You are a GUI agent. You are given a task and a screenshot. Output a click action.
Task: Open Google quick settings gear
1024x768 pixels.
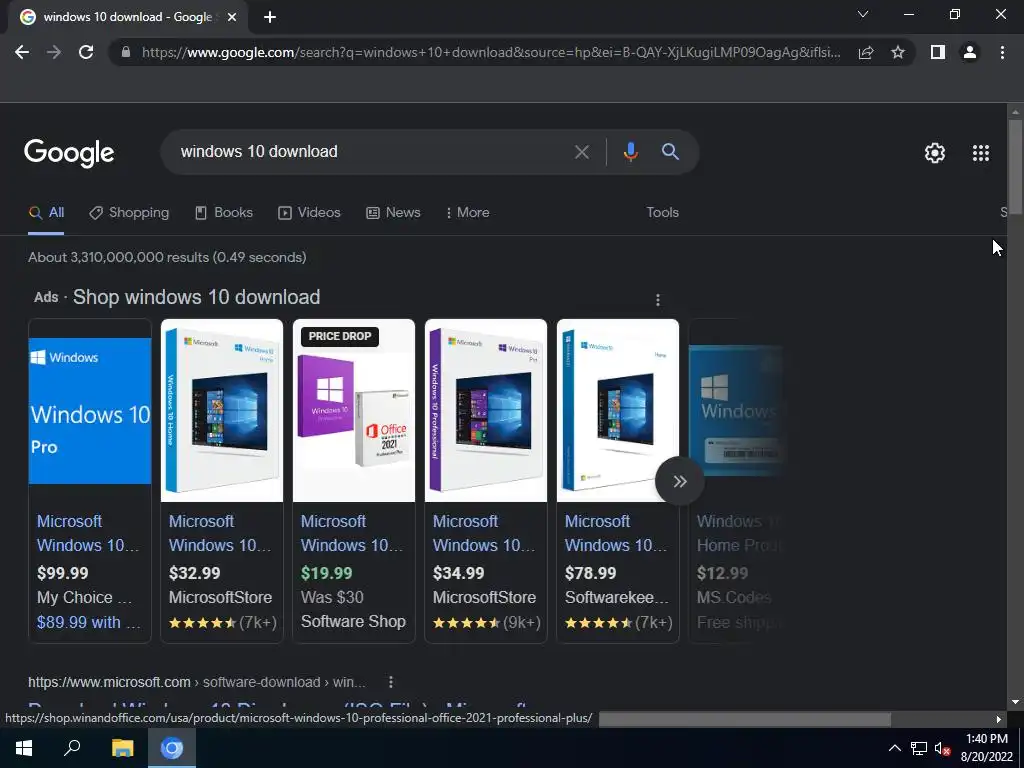point(935,153)
